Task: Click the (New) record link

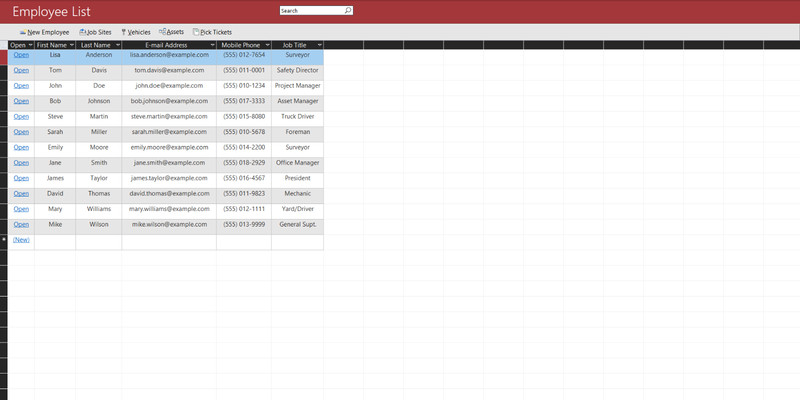Action: [x=21, y=240]
